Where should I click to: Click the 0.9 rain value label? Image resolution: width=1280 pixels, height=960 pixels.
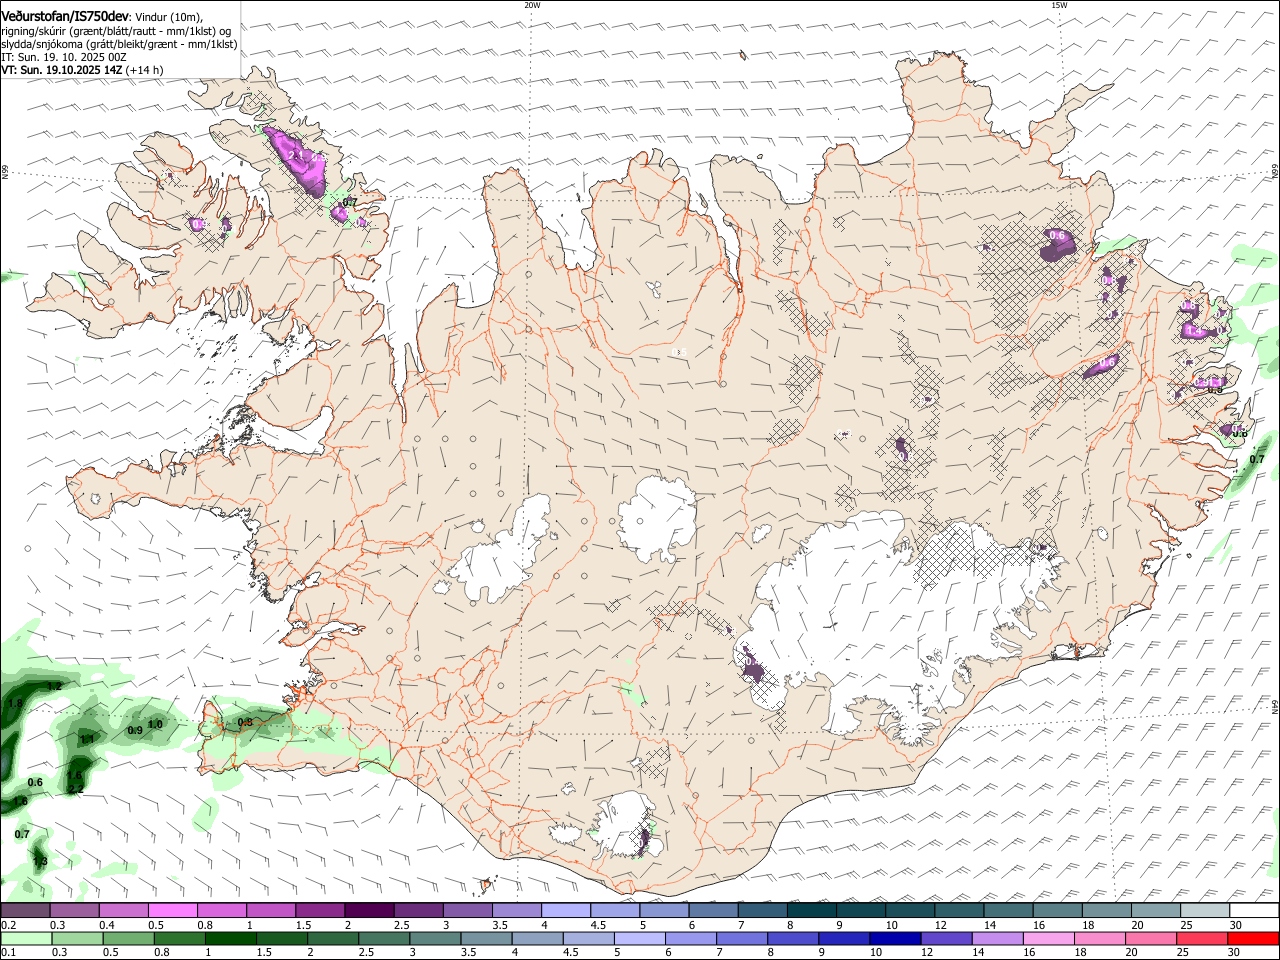pyautogui.click(x=135, y=731)
